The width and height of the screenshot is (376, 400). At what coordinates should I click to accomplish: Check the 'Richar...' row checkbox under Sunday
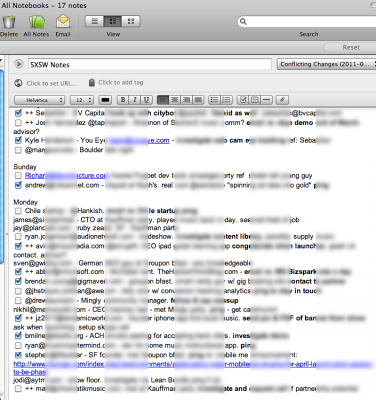pyautogui.click(x=18, y=175)
